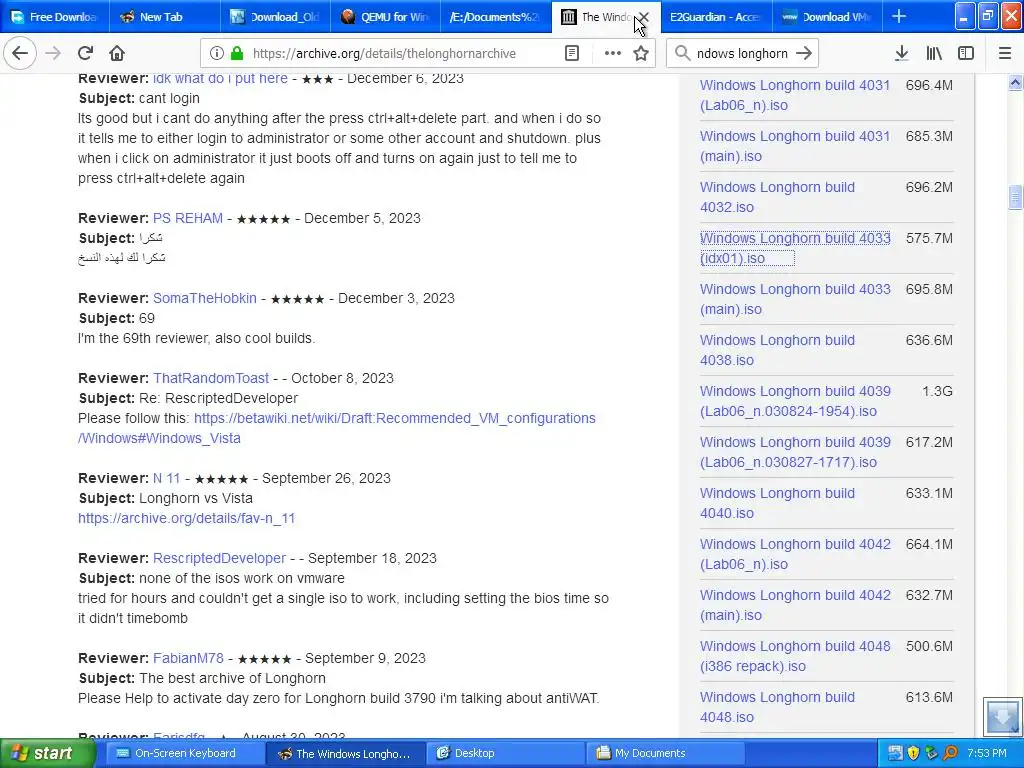Image resolution: width=1024 pixels, height=768 pixels.
Task: Download Longhorn build 4033 (idx01).iso
Action: coord(795,248)
